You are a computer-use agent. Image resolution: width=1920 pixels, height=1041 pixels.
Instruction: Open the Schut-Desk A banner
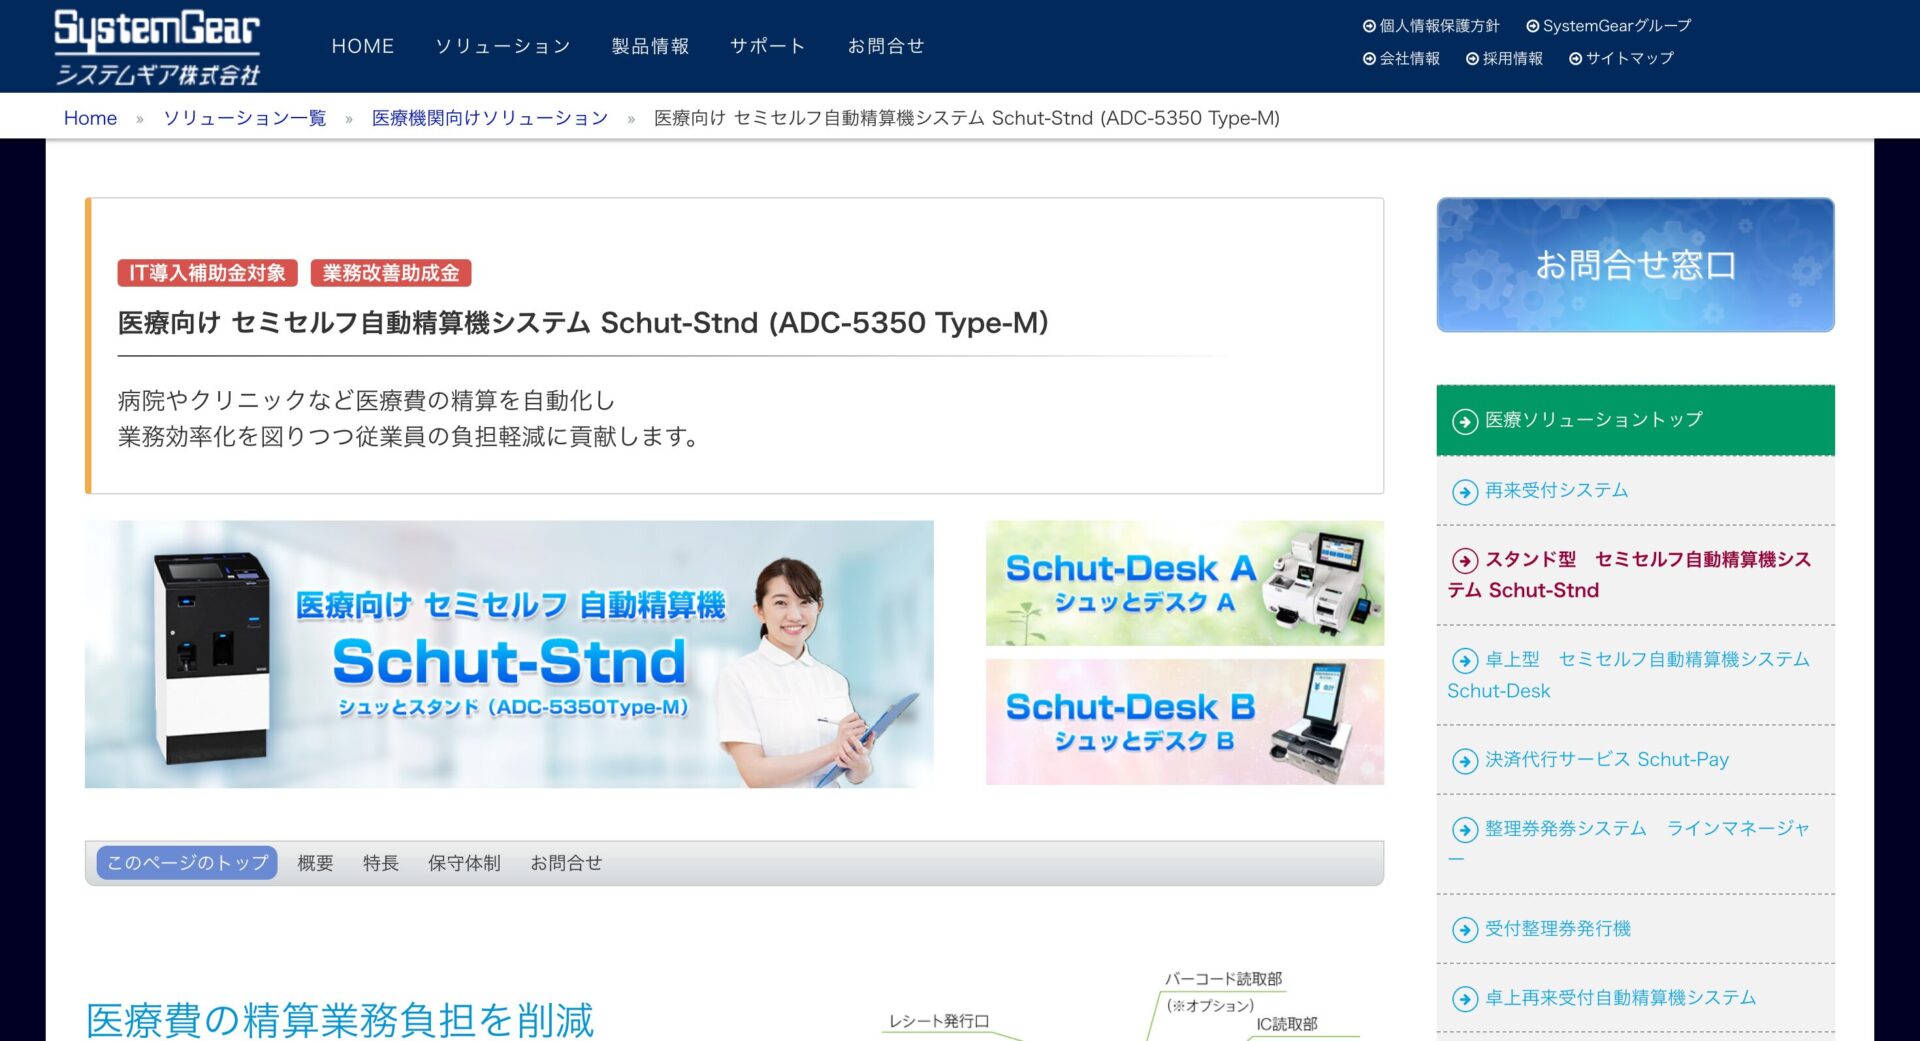[x=1185, y=583]
